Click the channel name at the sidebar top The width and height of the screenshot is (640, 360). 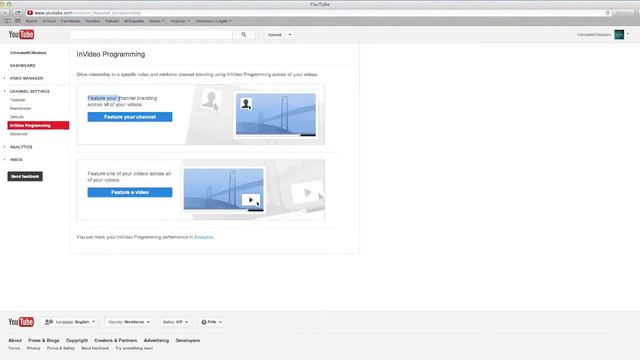point(28,53)
